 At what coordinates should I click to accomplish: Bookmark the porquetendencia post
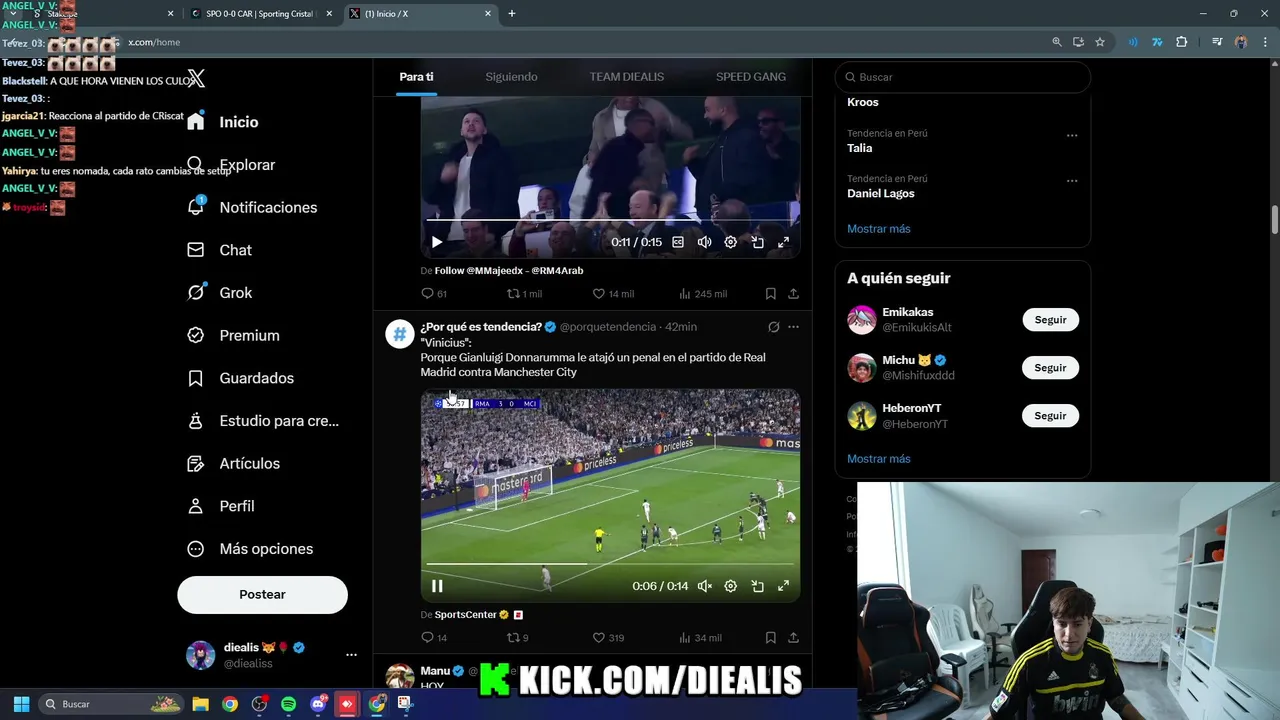coord(770,638)
